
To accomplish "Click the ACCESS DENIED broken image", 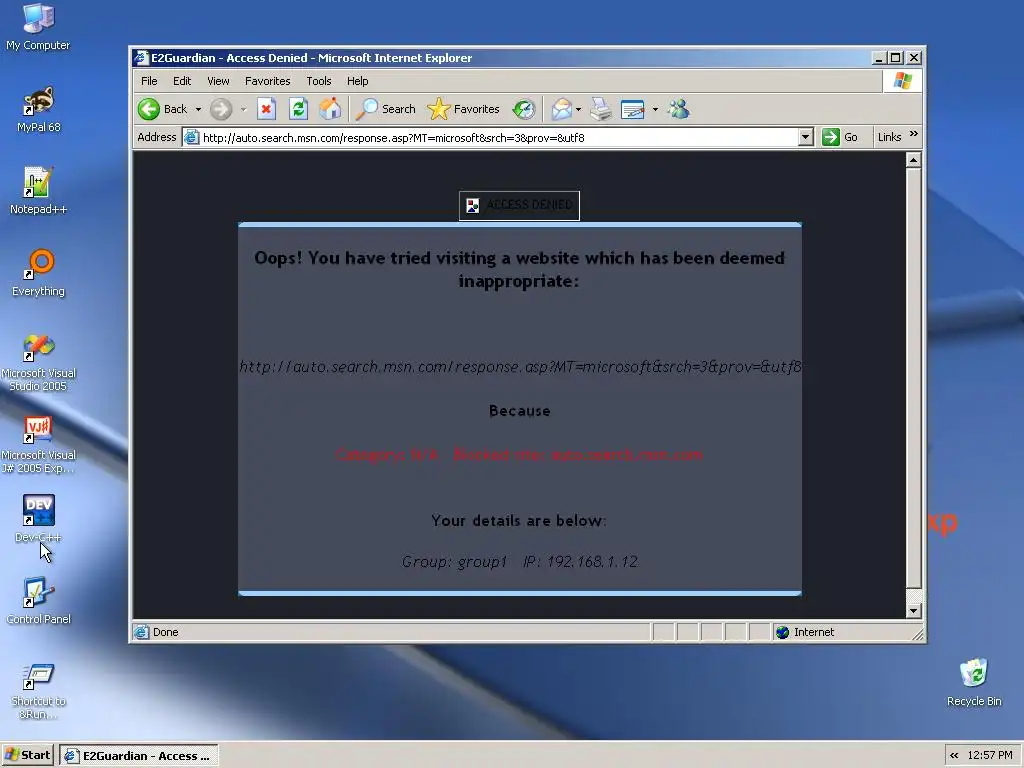I will coord(519,206).
